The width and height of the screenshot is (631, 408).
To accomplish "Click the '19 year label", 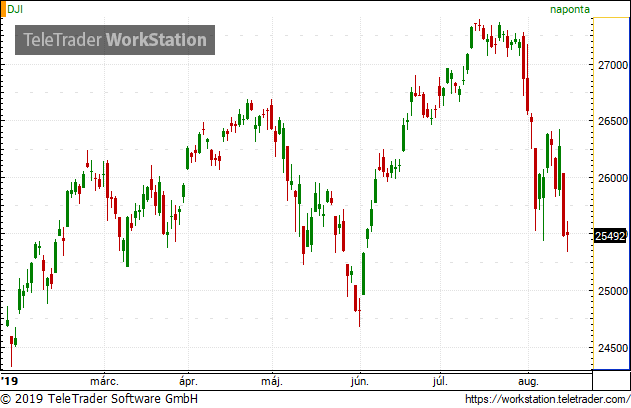I will point(9,381).
